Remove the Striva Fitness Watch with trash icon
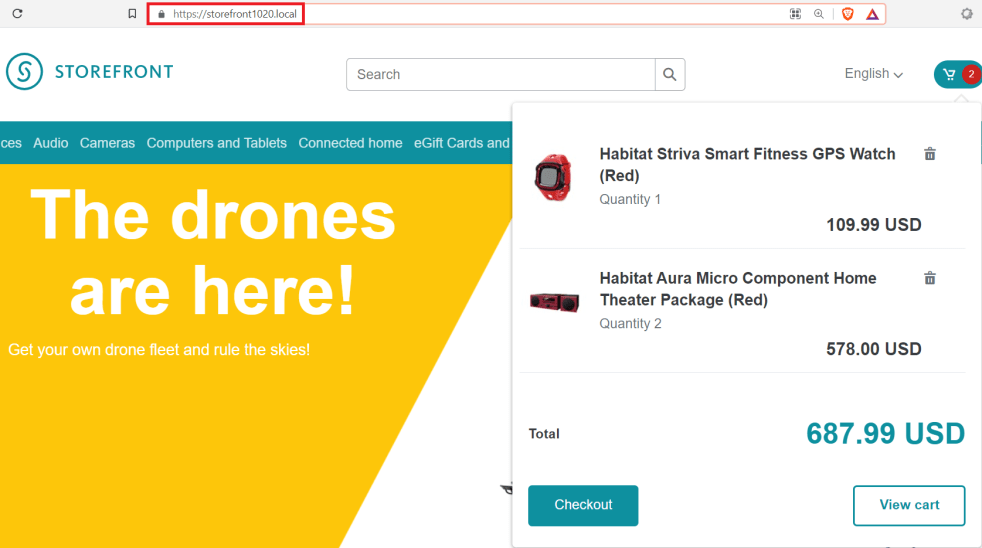The image size is (982, 548). click(x=930, y=154)
